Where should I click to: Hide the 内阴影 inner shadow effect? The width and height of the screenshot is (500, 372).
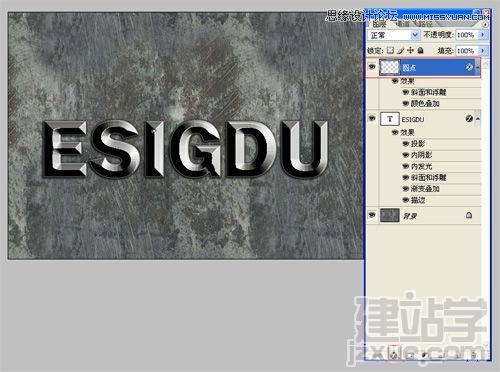point(406,155)
